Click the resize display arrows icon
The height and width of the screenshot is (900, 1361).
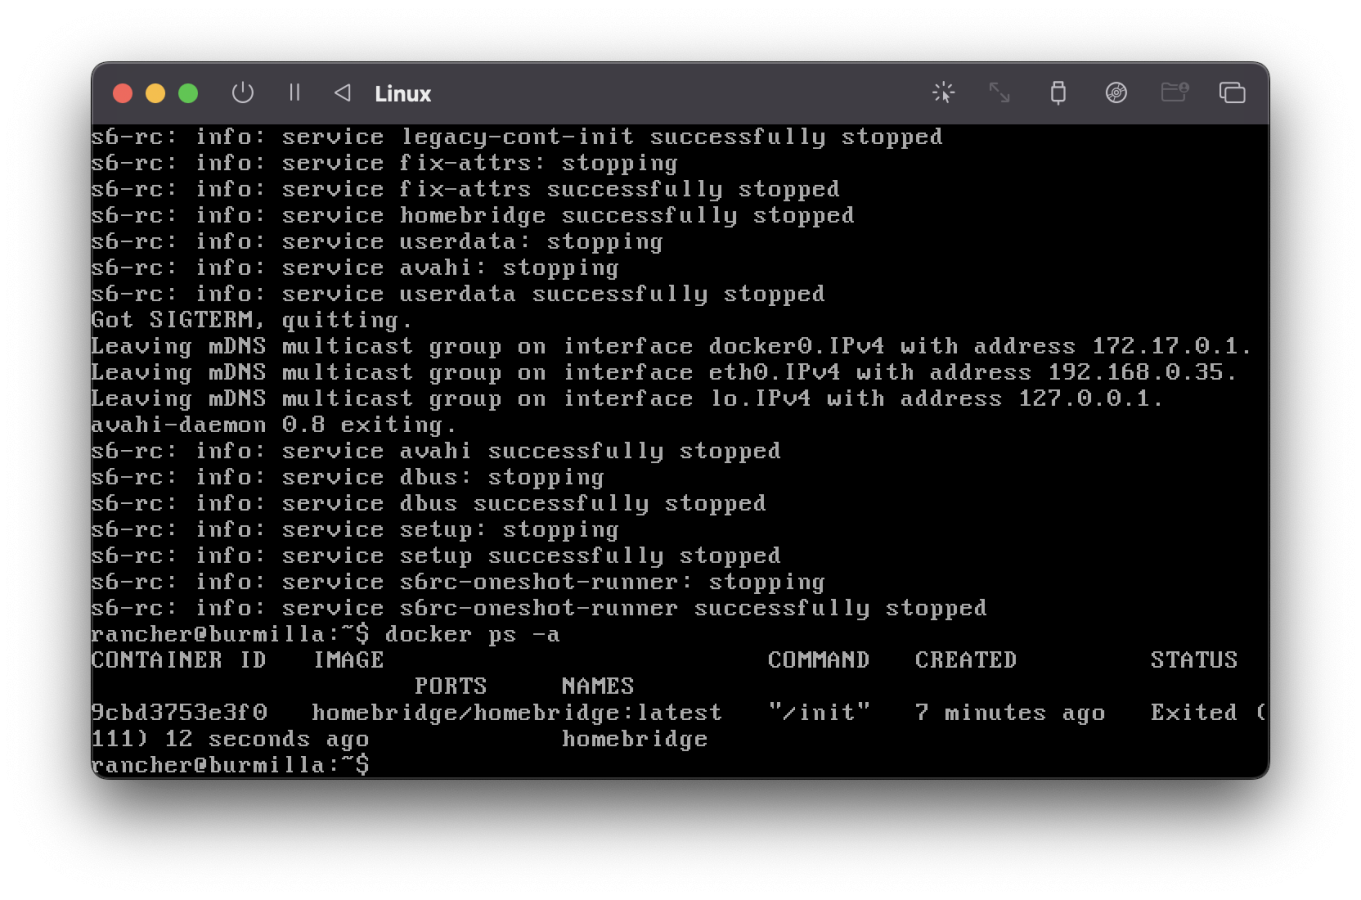coord(999,93)
